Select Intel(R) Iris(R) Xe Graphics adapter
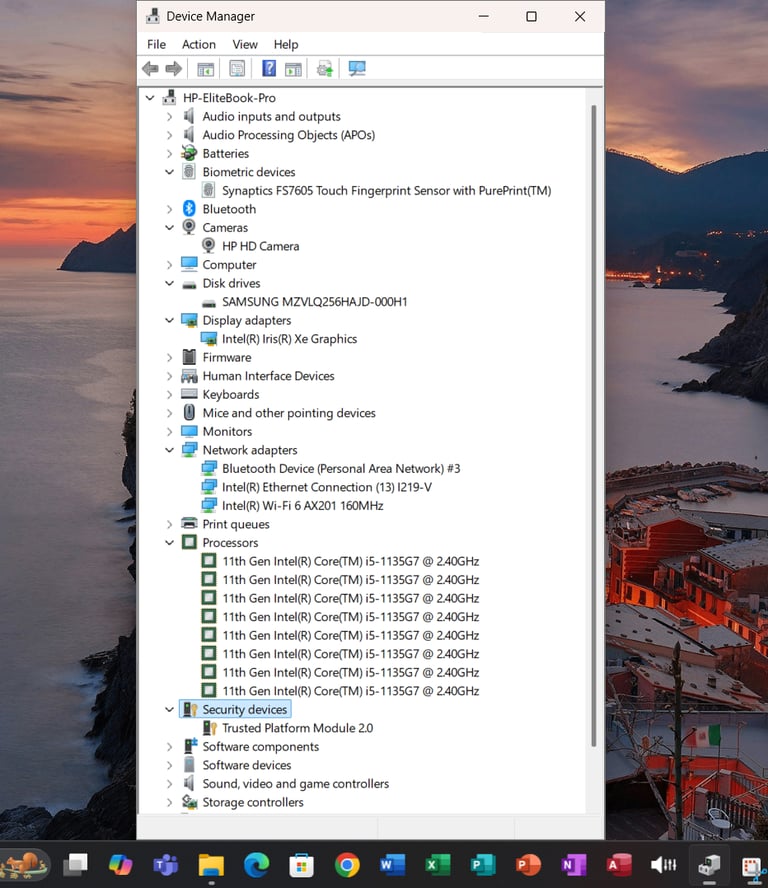The width and height of the screenshot is (768, 888). pos(289,339)
